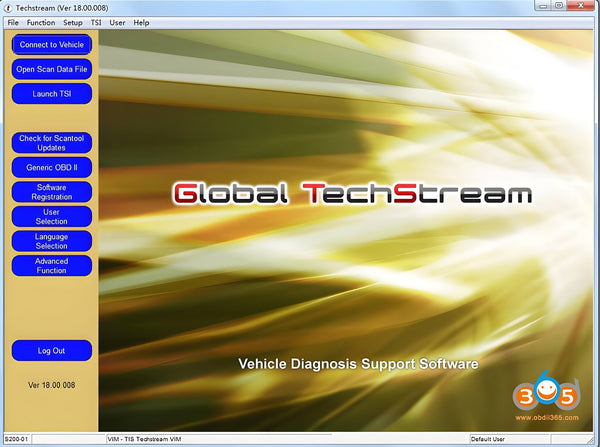Launch TSI from sidebar

click(52, 94)
